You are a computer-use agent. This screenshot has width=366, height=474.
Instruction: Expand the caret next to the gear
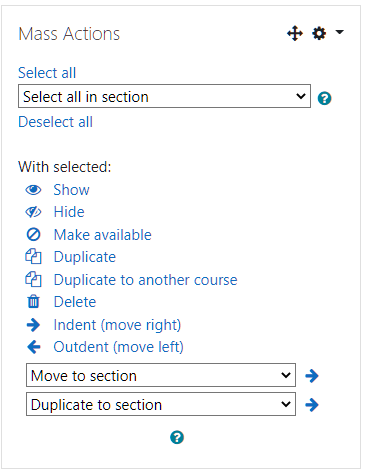[339, 32]
